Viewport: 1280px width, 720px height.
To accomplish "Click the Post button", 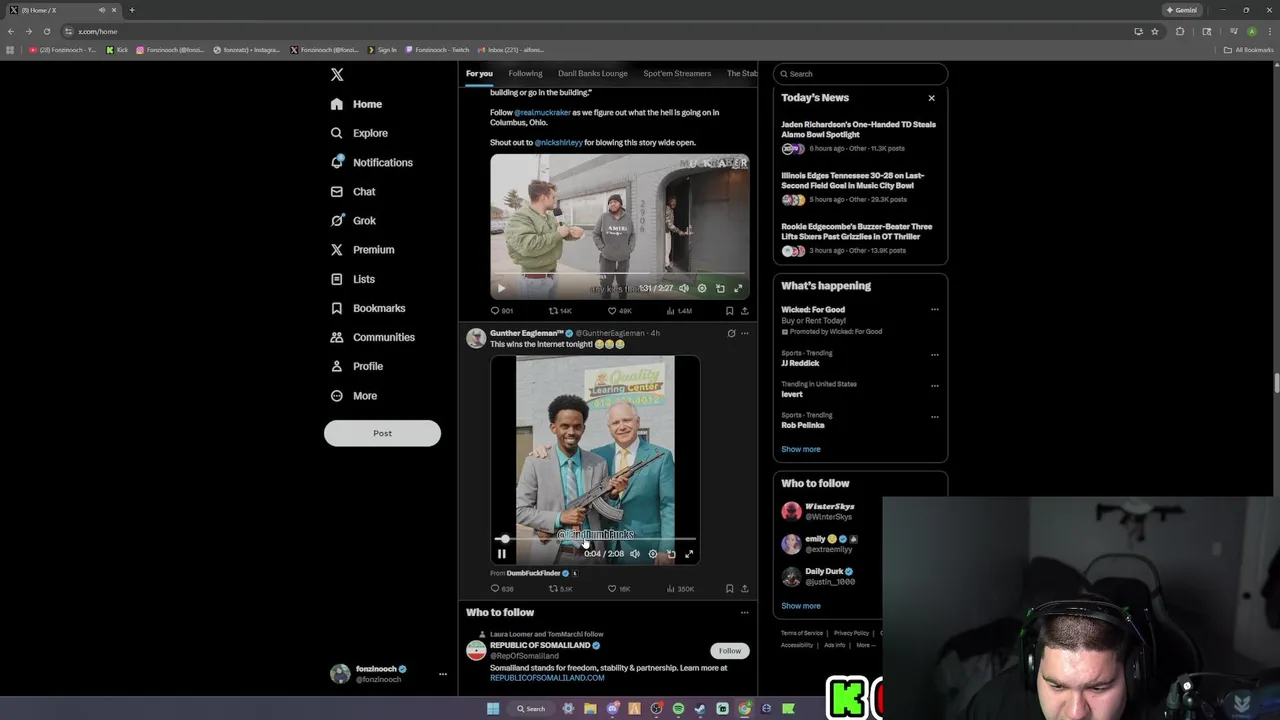I will tap(382, 433).
